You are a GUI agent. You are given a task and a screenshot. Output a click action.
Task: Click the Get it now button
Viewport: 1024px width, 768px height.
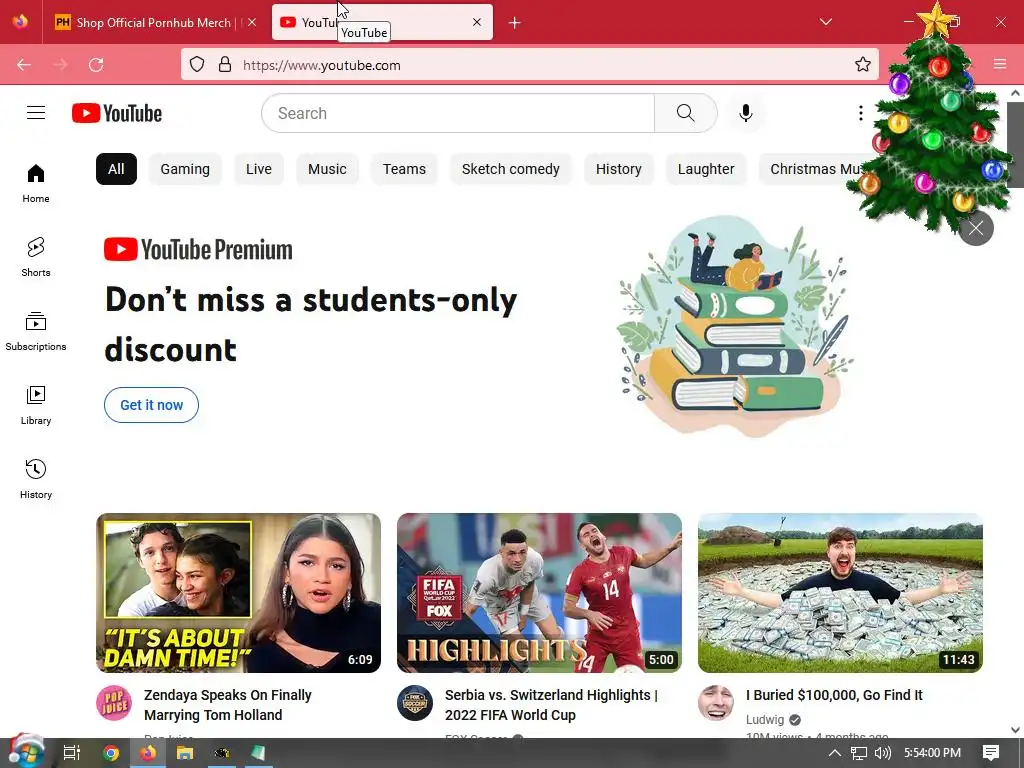152,405
